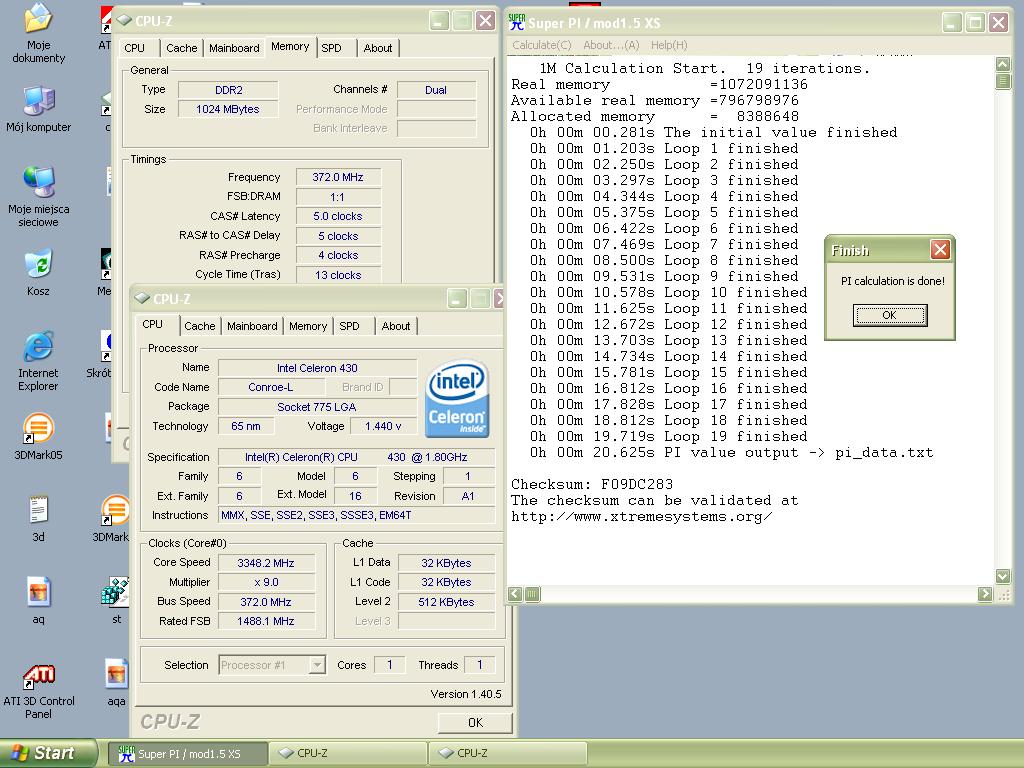Click Intel Celeron 430 name field
The width and height of the screenshot is (1024, 768).
tap(317, 368)
